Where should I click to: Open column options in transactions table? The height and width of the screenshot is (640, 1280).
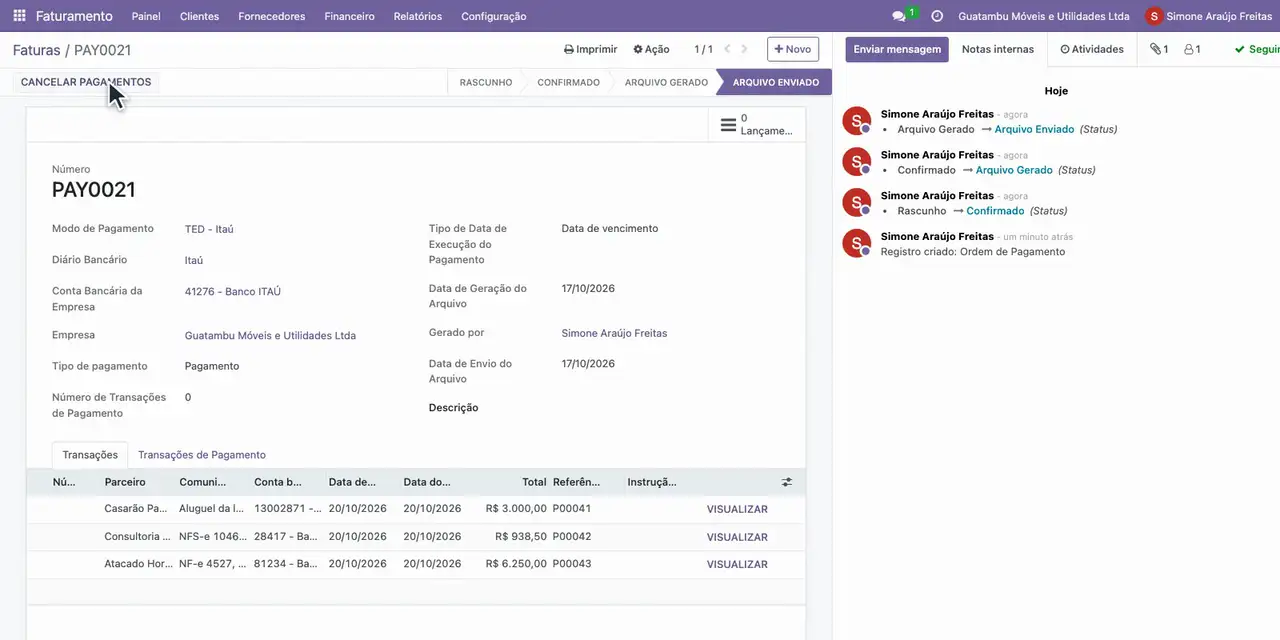pyautogui.click(x=787, y=482)
